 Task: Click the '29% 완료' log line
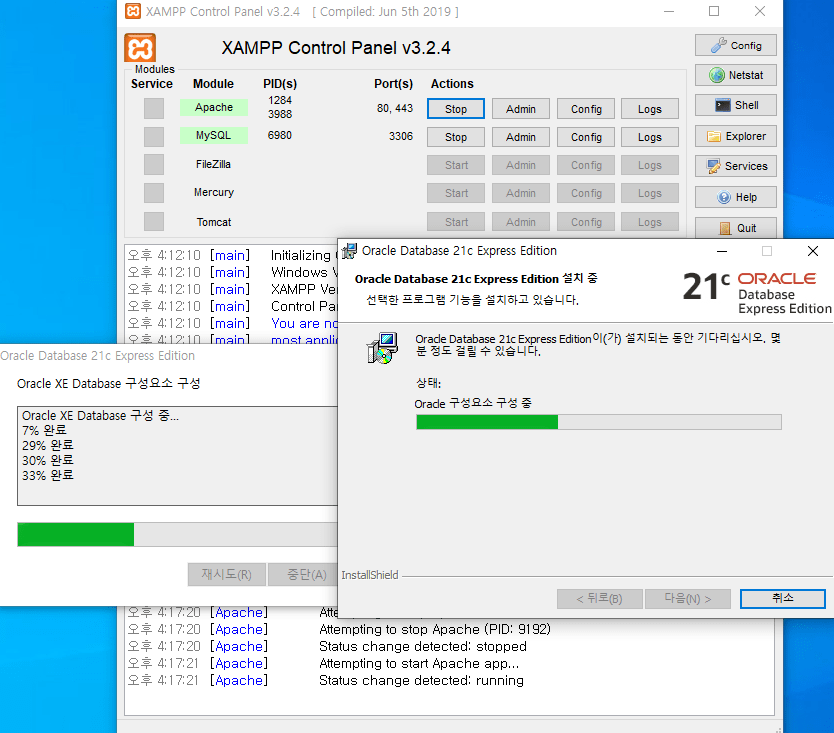[x=48, y=445]
